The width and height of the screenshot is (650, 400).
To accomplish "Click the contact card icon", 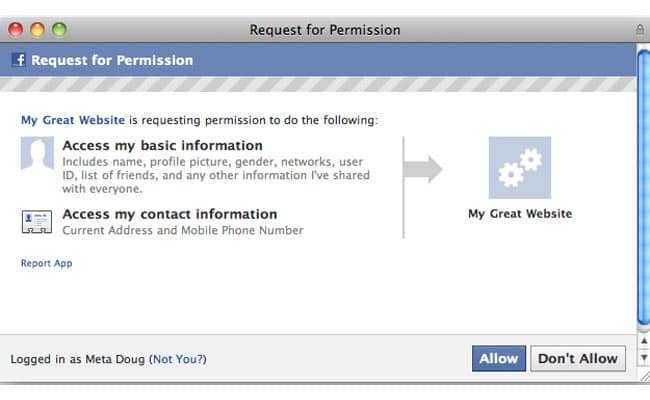I will pos(37,222).
